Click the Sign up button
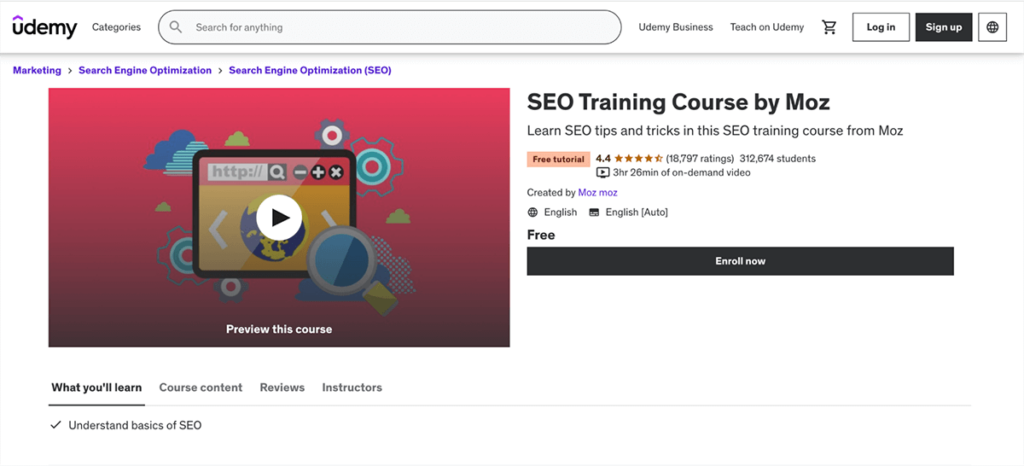Viewport: 1024px width, 466px height. pyautogui.click(x=944, y=27)
